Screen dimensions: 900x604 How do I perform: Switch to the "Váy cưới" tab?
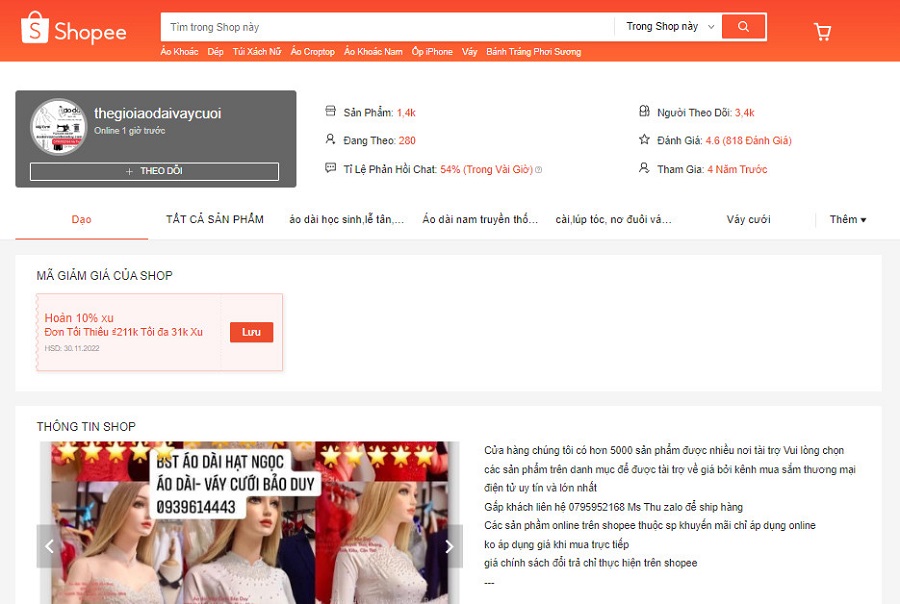click(x=748, y=219)
